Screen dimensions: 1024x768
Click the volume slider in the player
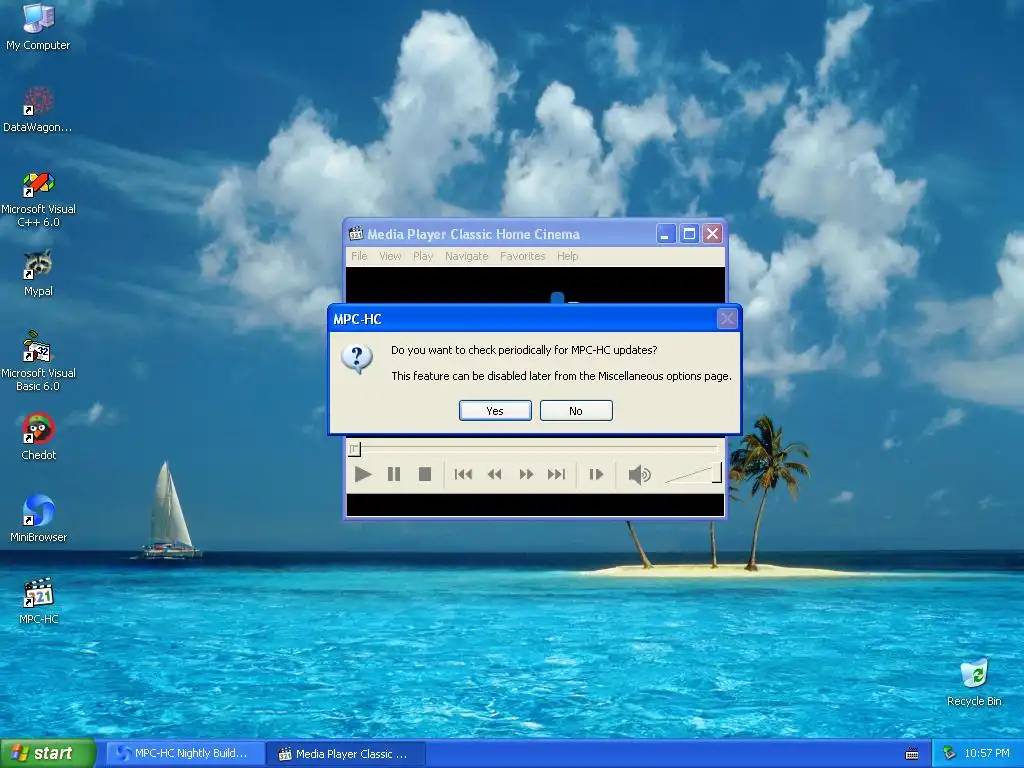click(x=693, y=473)
